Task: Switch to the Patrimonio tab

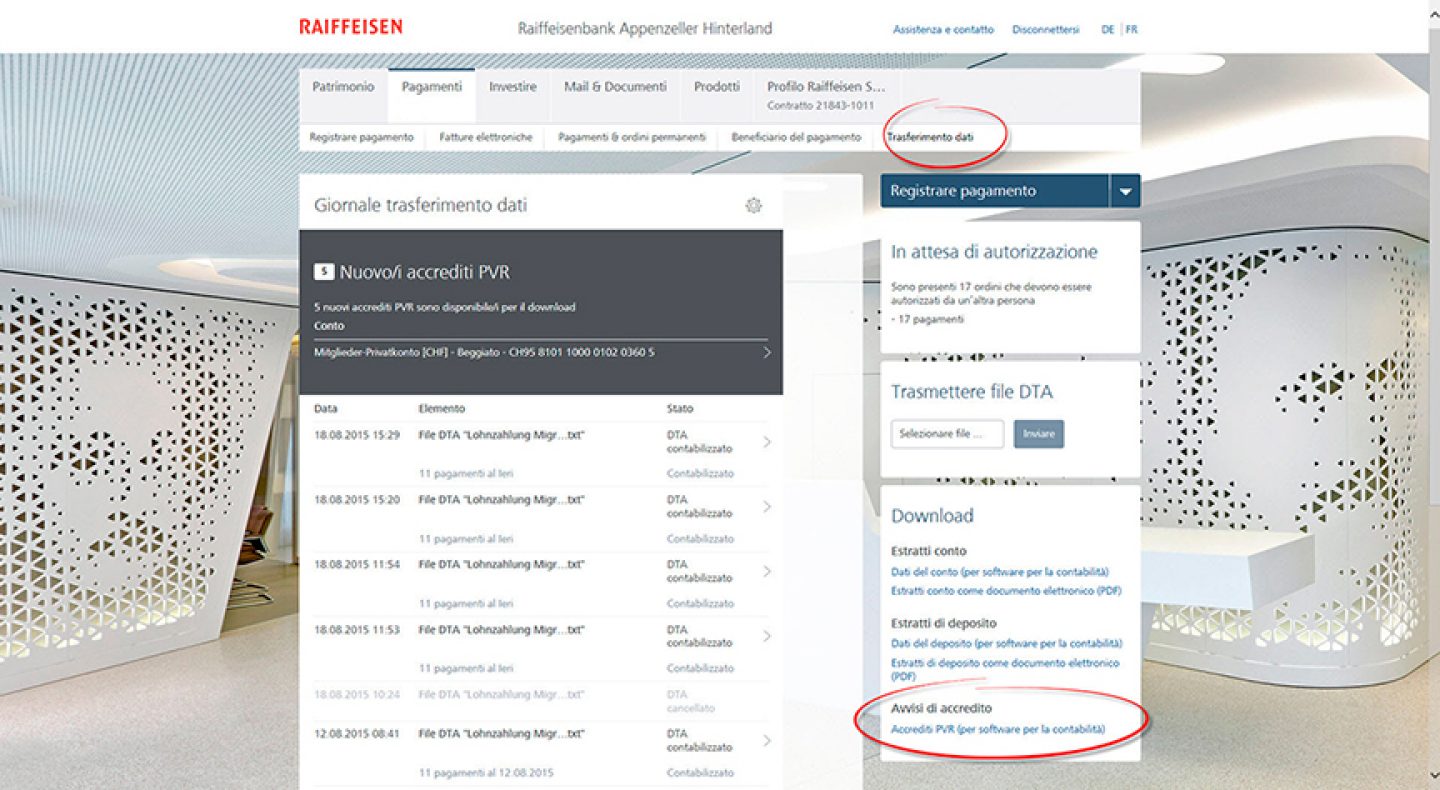Action: pyautogui.click(x=343, y=87)
